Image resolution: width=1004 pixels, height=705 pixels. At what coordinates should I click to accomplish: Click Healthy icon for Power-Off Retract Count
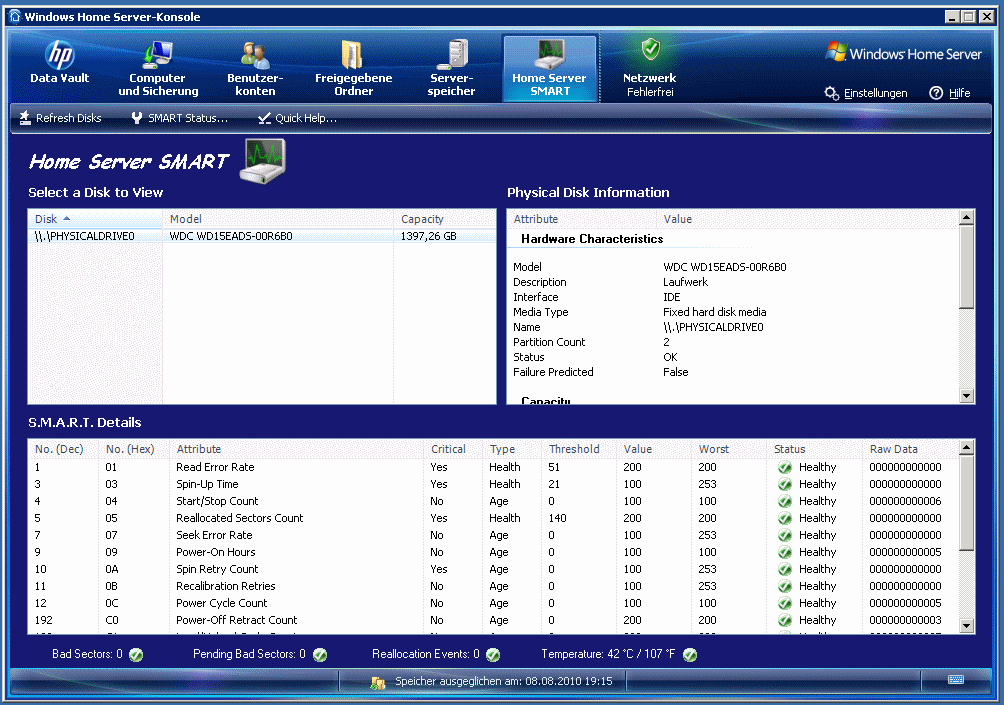(x=784, y=620)
